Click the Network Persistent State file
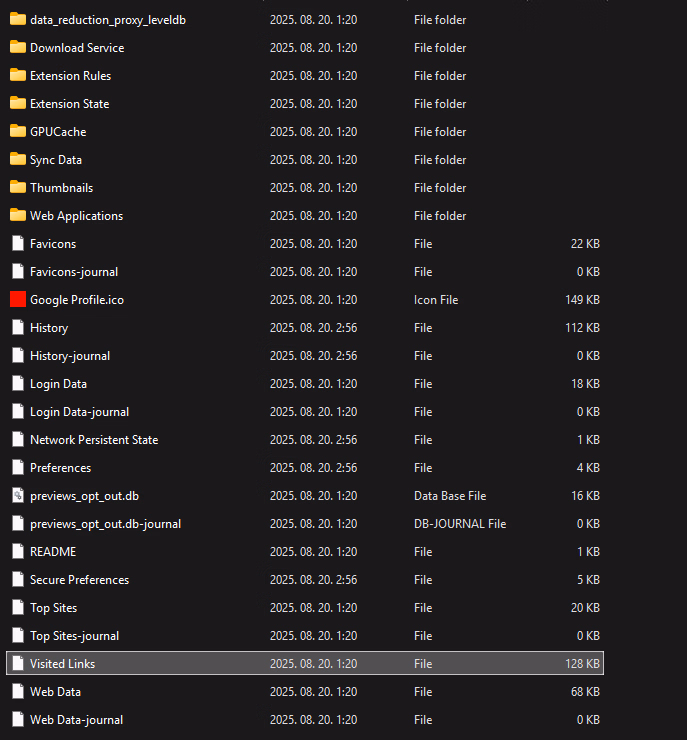The width and height of the screenshot is (687, 740). [x=93, y=440]
